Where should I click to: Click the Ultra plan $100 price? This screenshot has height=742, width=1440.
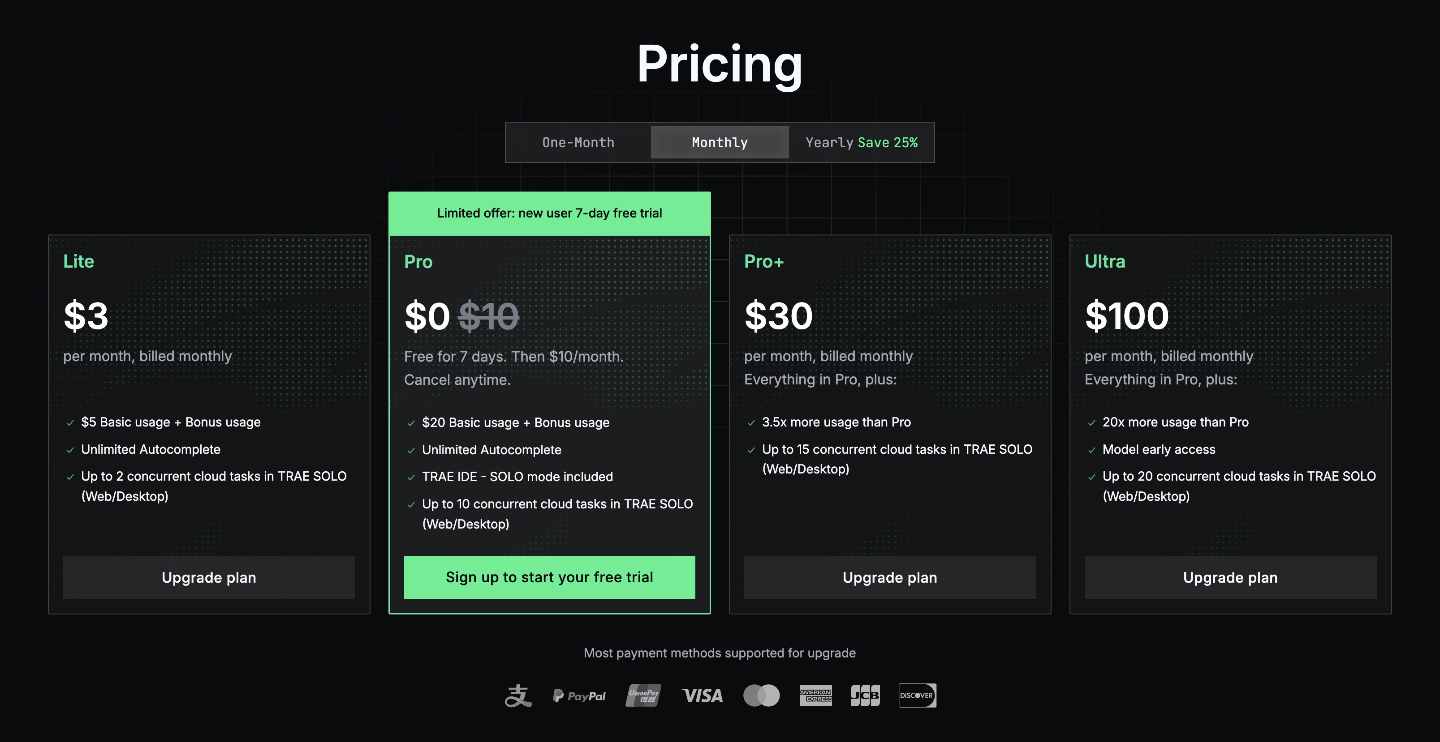pos(1127,316)
